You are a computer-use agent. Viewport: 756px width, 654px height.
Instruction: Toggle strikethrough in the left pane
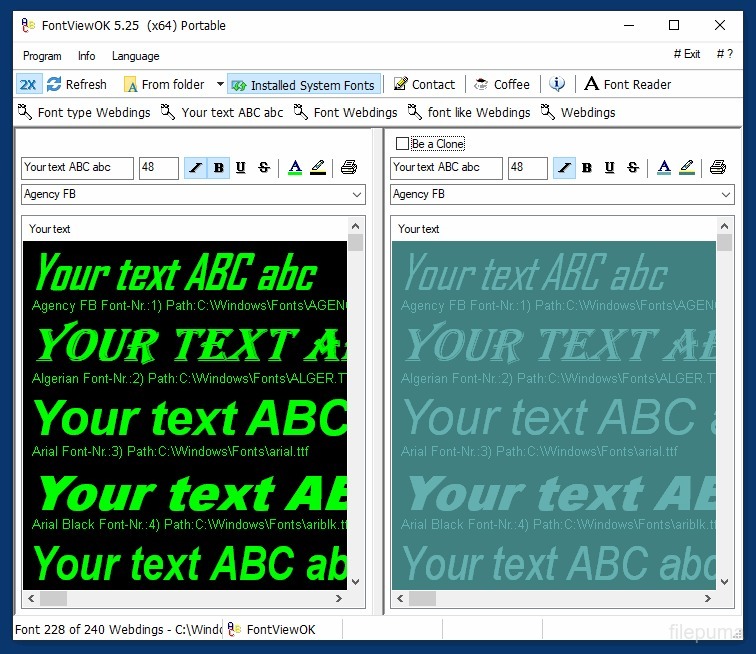click(x=264, y=168)
